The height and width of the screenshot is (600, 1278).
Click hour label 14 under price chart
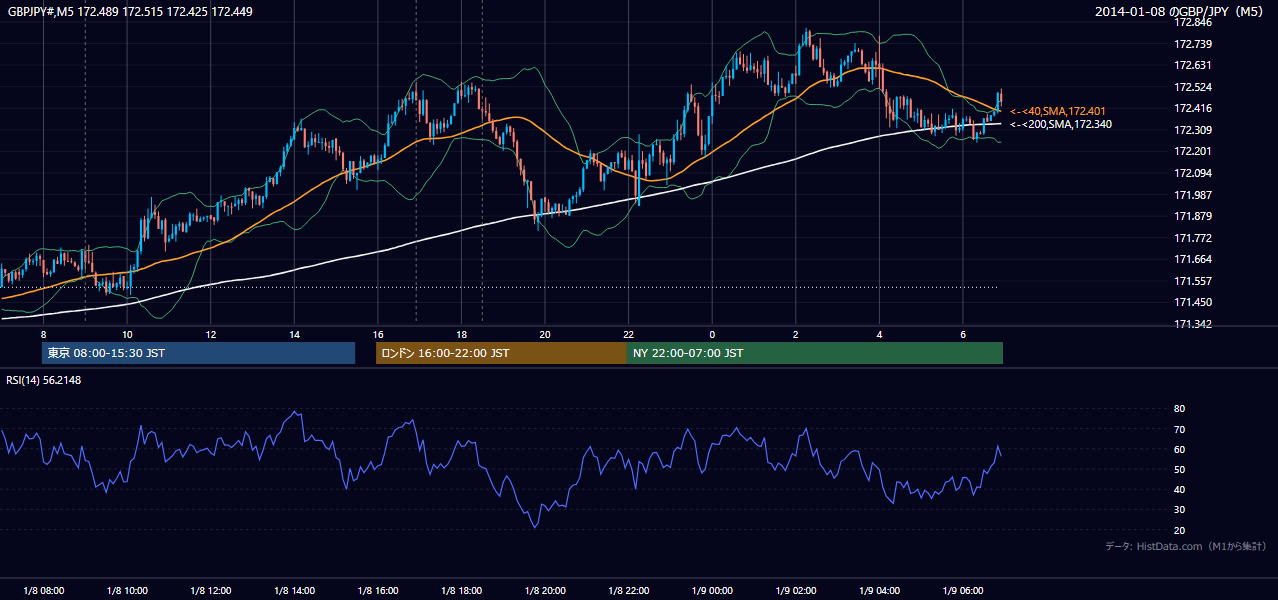[294, 334]
